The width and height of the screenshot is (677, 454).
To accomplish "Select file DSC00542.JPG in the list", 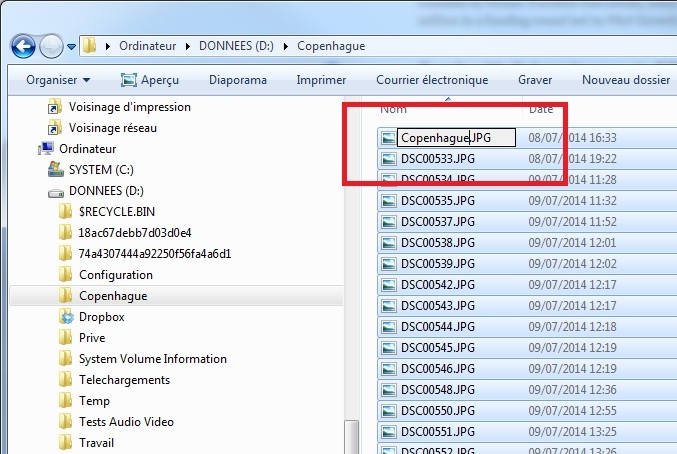I will tap(437, 285).
